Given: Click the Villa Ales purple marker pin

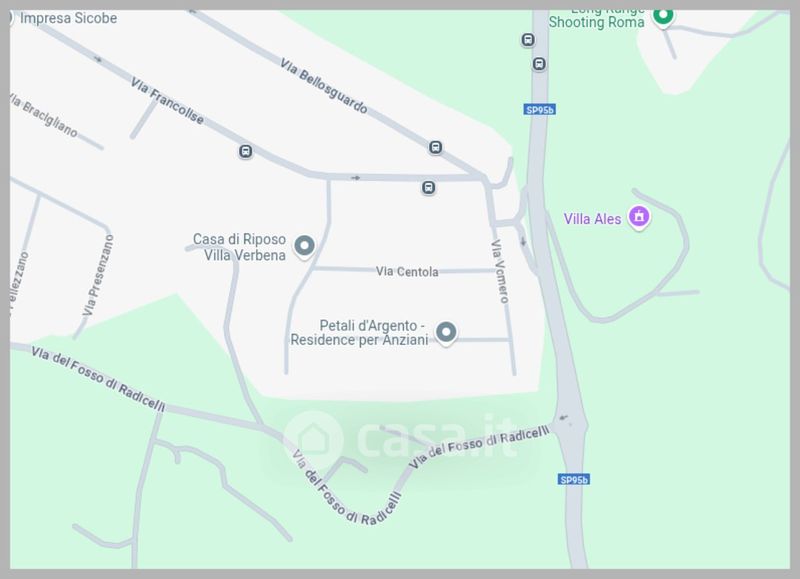Looking at the screenshot, I should click(639, 217).
